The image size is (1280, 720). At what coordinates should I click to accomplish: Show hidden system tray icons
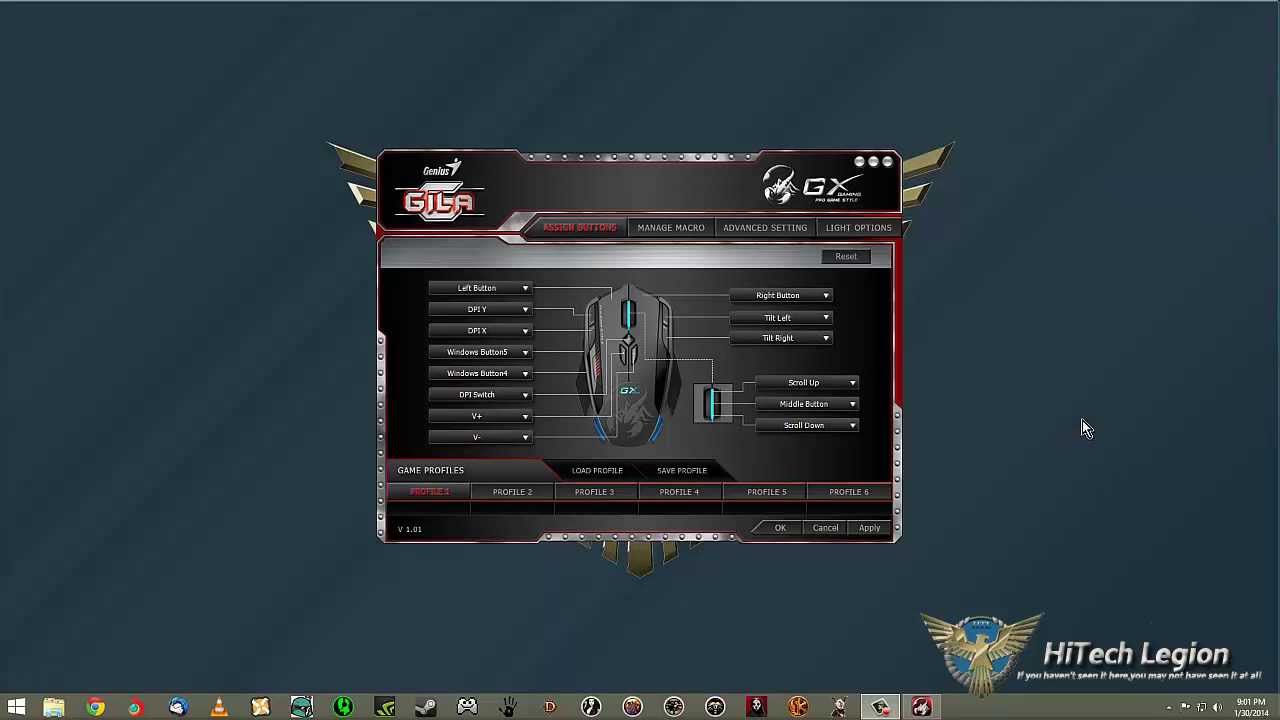point(1169,708)
